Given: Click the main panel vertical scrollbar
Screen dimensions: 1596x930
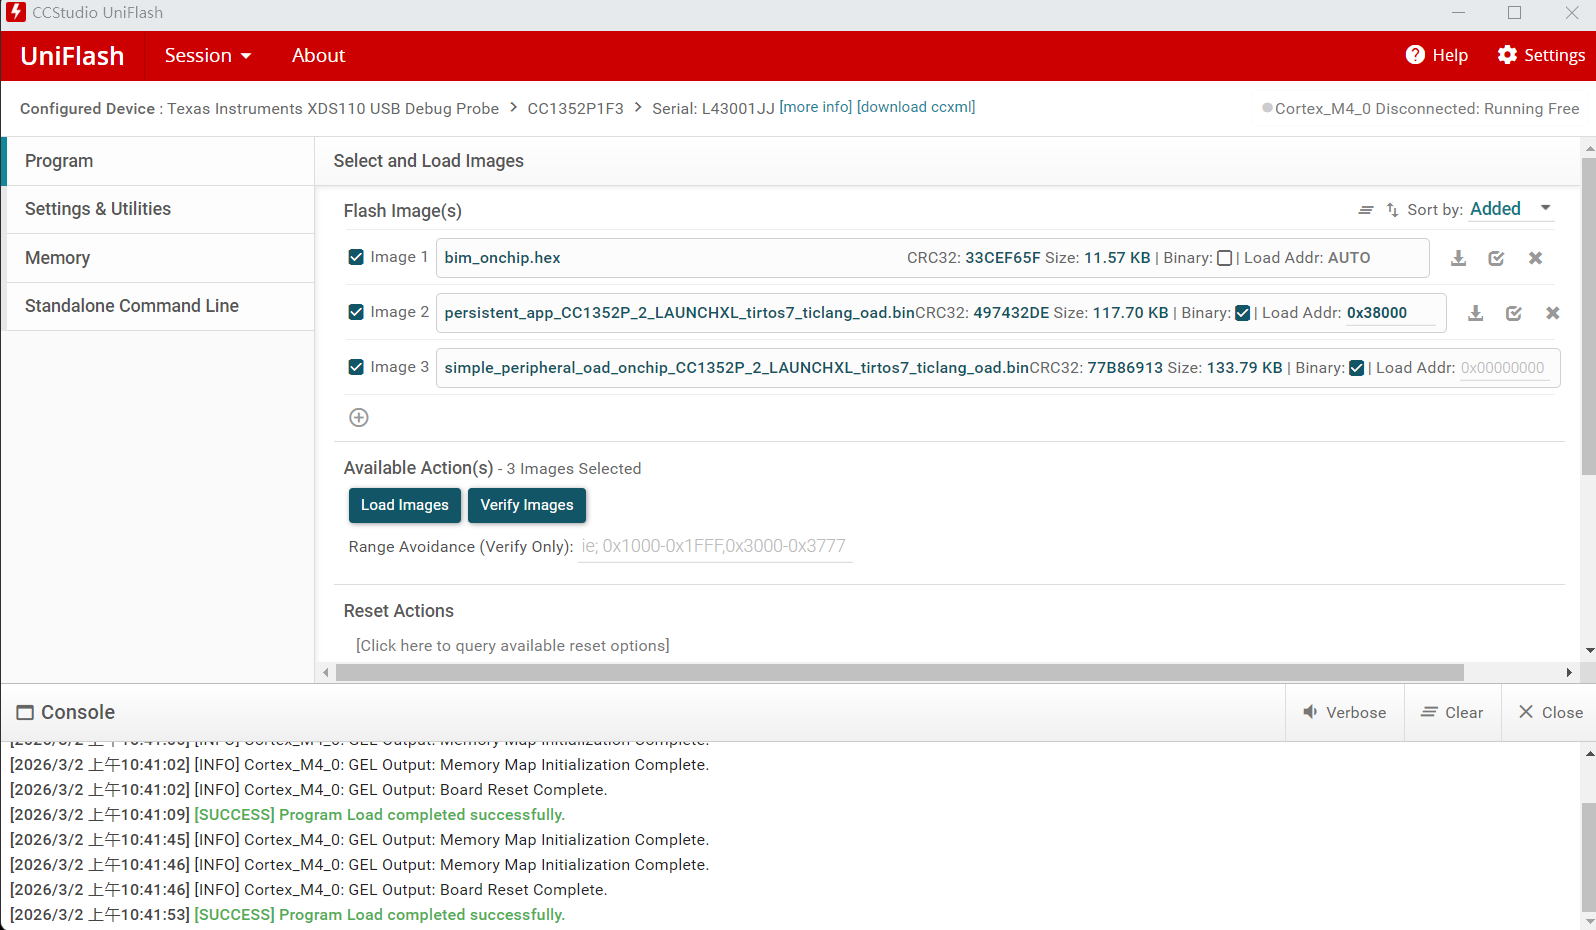Looking at the screenshot, I should pos(1589,316).
